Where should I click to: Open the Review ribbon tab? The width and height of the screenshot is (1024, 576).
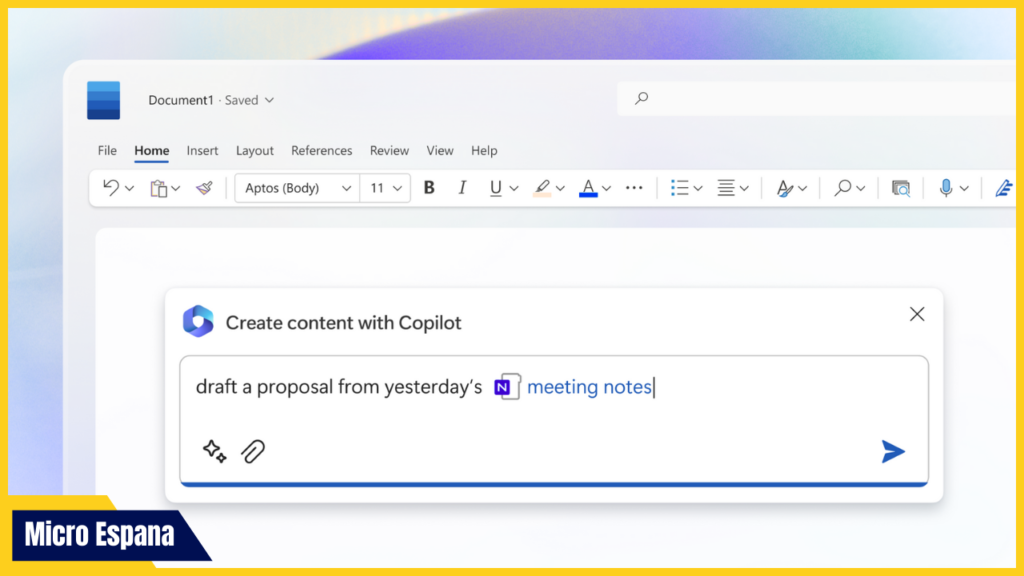click(389, 150)
